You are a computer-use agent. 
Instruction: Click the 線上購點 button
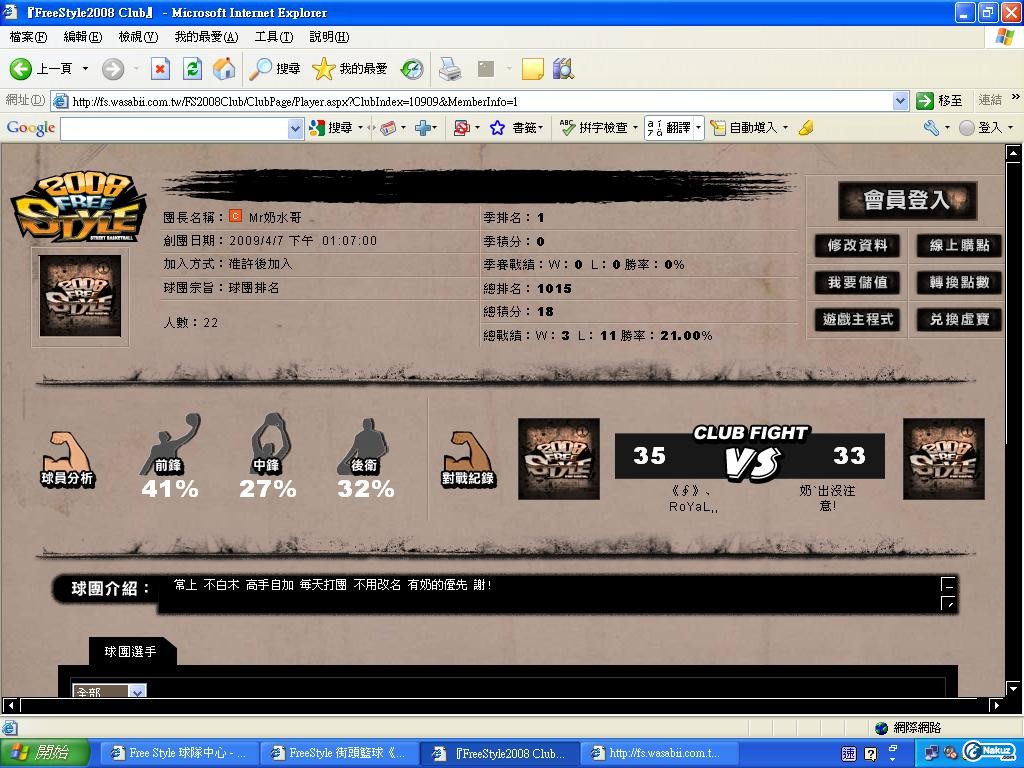point(959,246)
